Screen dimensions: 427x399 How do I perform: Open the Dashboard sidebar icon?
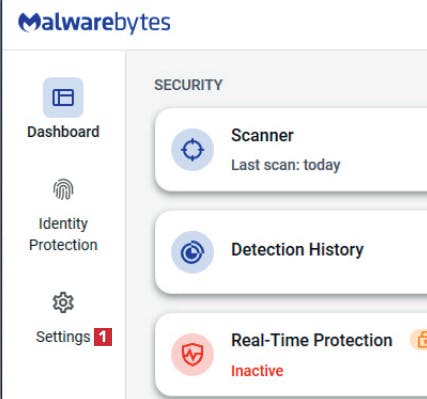tap(63, 97)
